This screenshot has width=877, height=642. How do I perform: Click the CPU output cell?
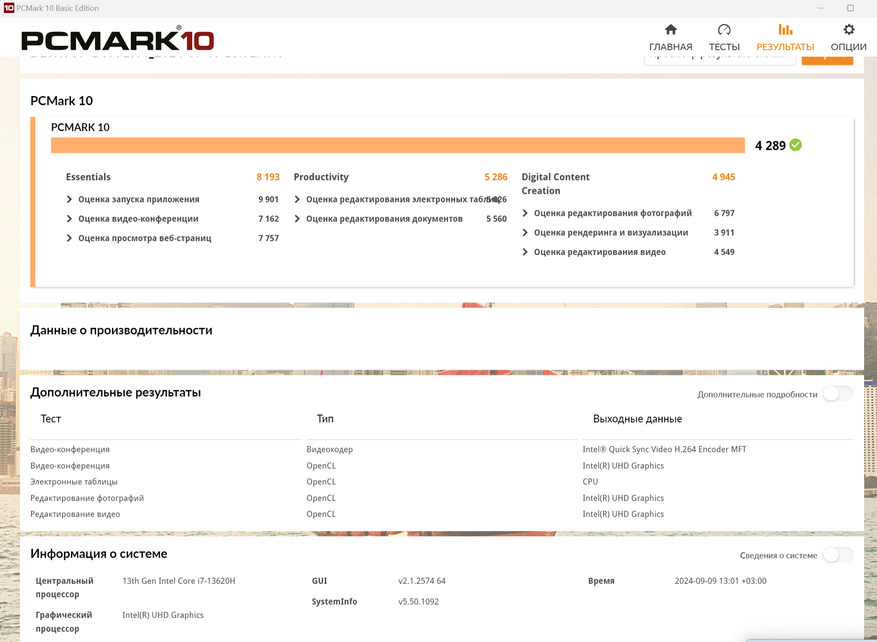point(590,482)
